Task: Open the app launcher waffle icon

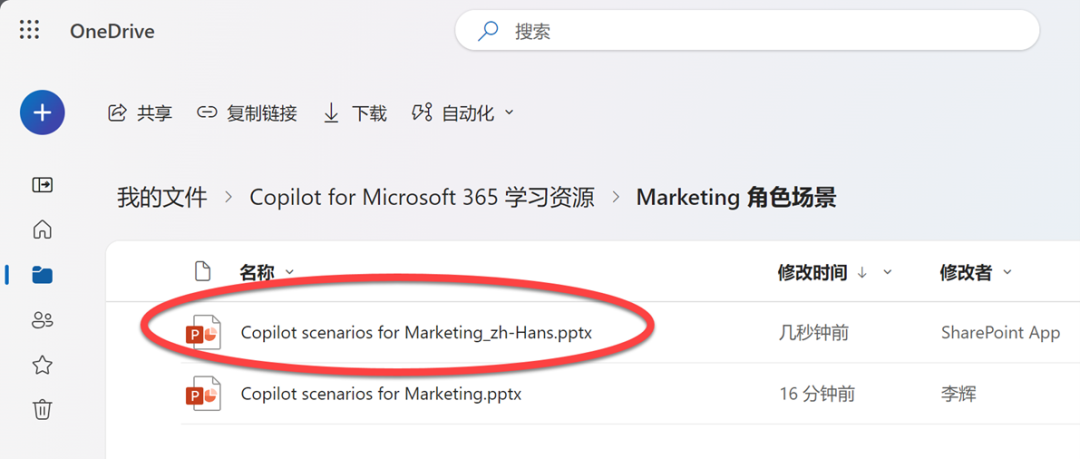Action: pyautogui.click(x=30, y=30)
